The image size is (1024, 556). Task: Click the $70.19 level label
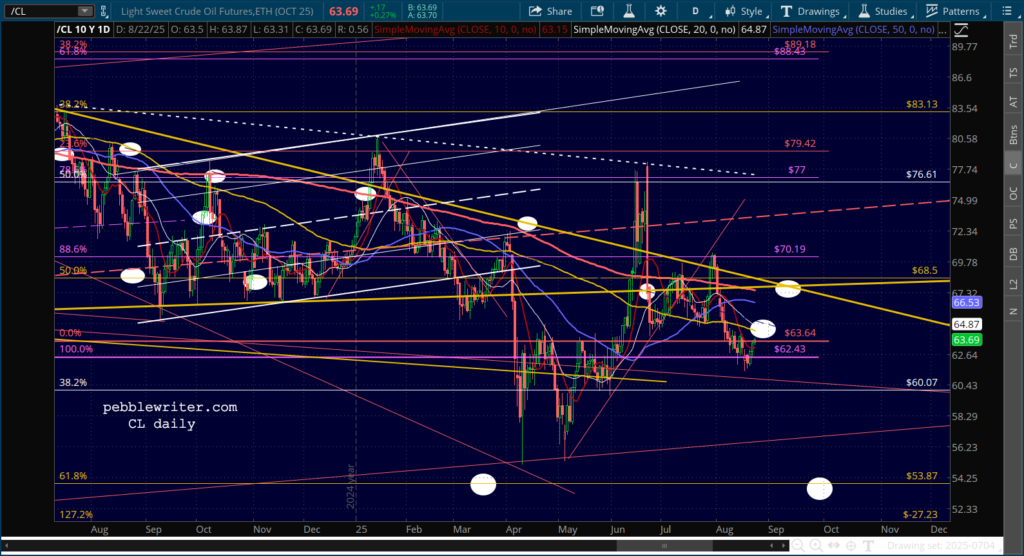point(790,249)
